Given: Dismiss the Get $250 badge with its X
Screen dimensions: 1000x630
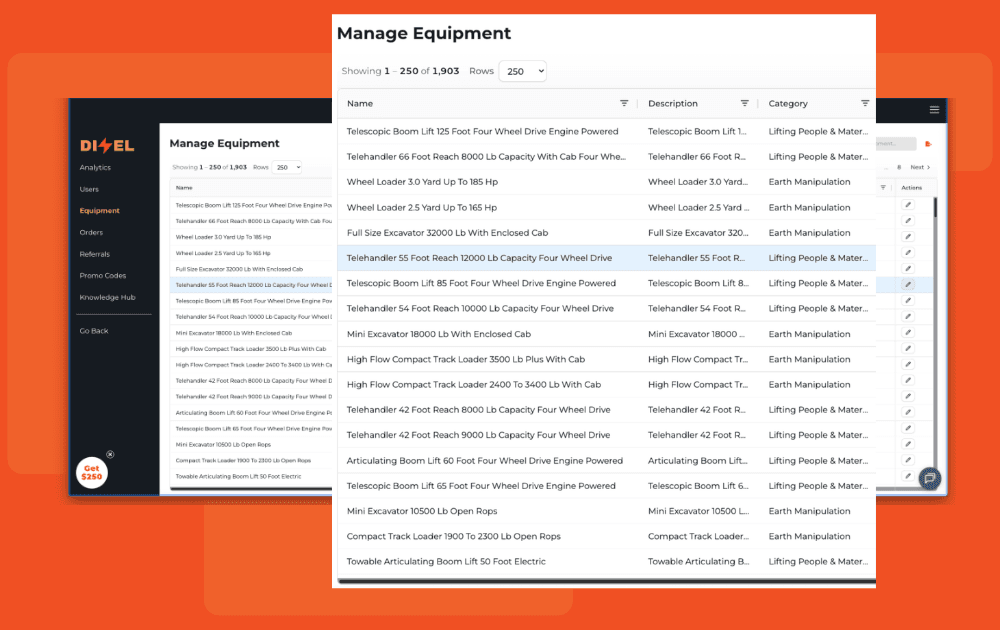Looking at the screenshot, I should 110,454.
